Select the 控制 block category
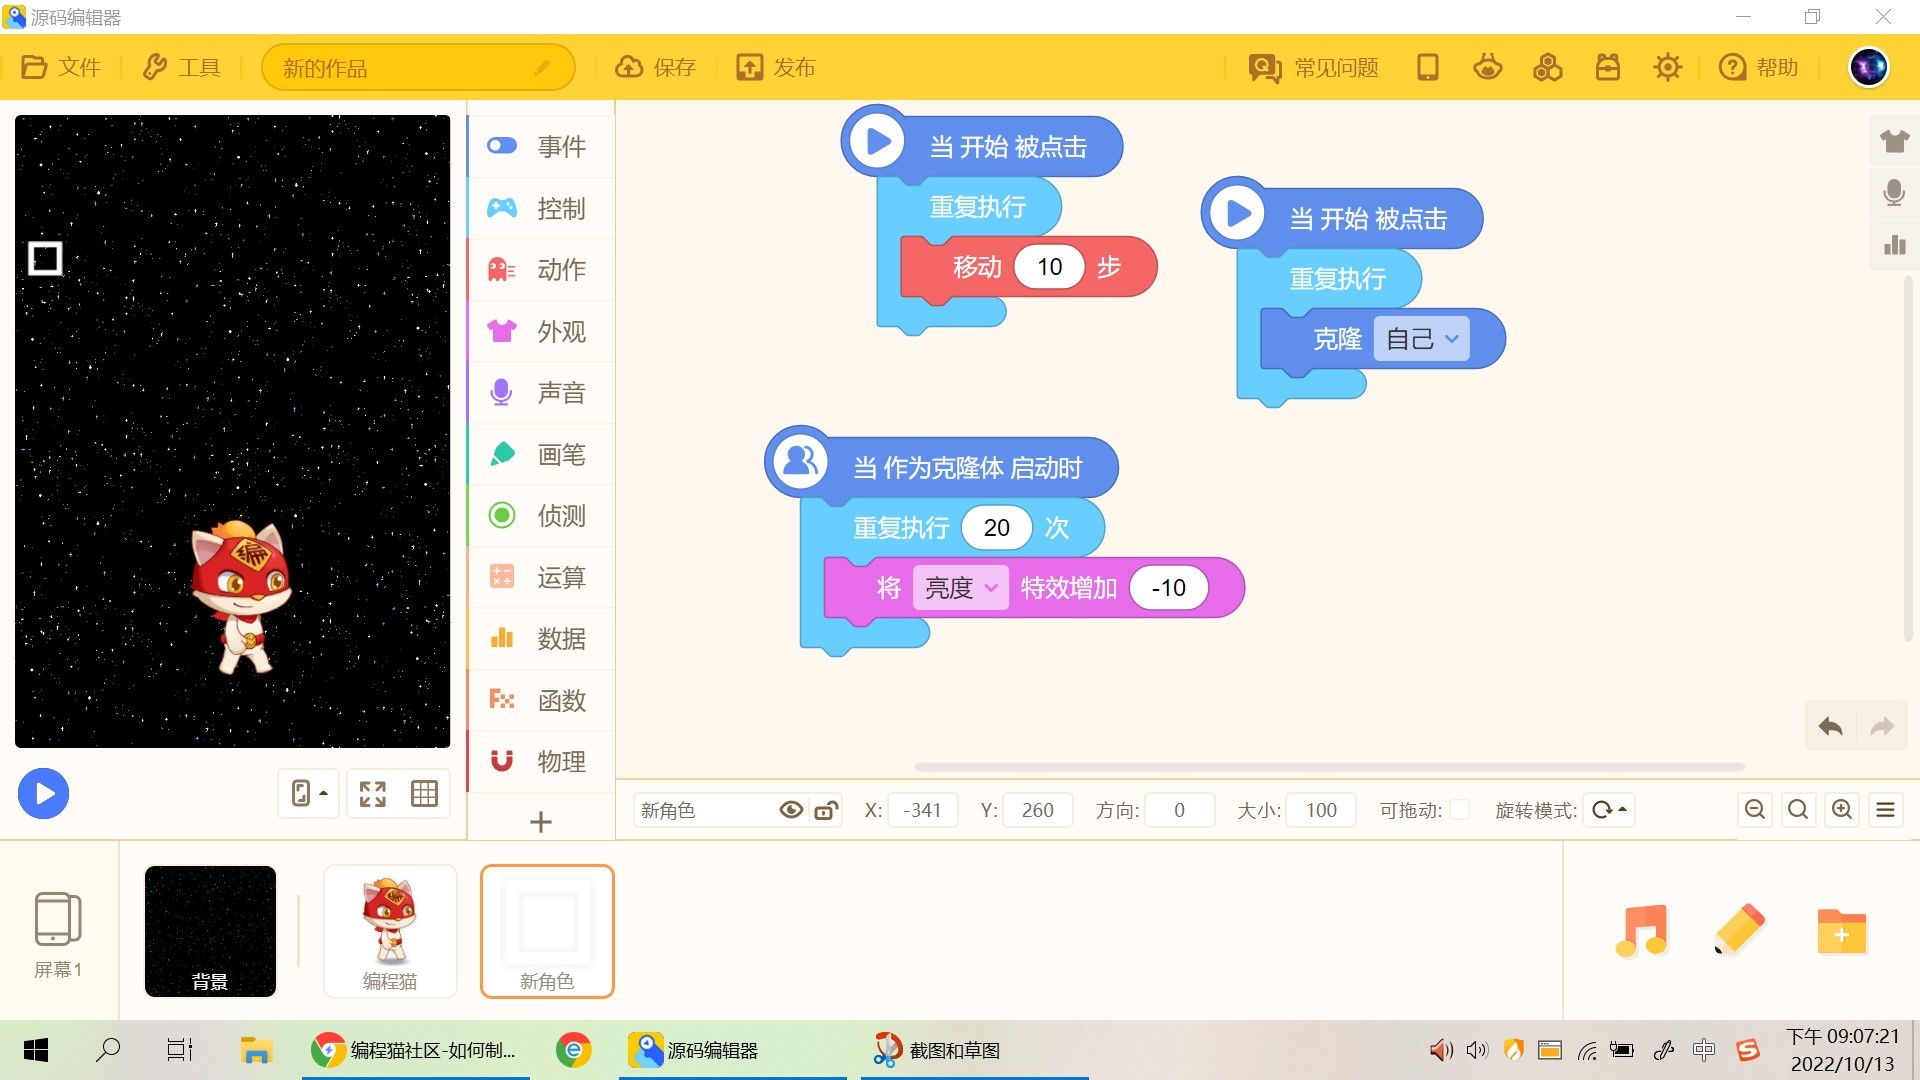Image resolution: width=1920 pixels, height=1080 pixels. click(x=541, y=208)
